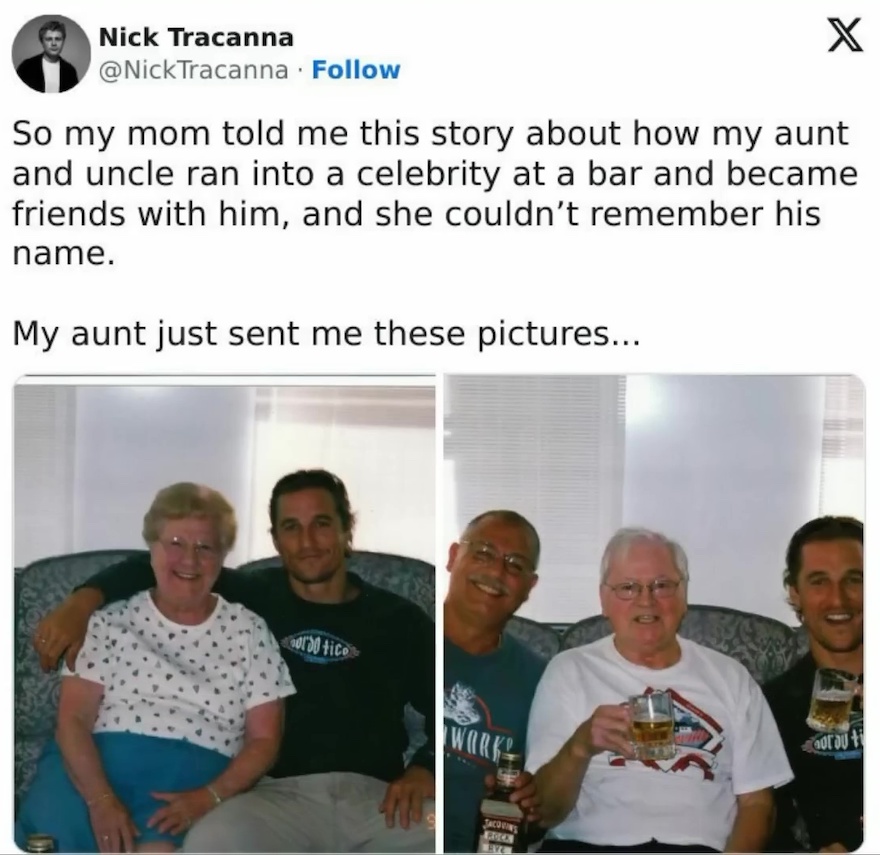The image size is (880, 855).
Task: Click the 'My aunt just sent me' line
Action: pyautogui.click(x=326, y=333)
